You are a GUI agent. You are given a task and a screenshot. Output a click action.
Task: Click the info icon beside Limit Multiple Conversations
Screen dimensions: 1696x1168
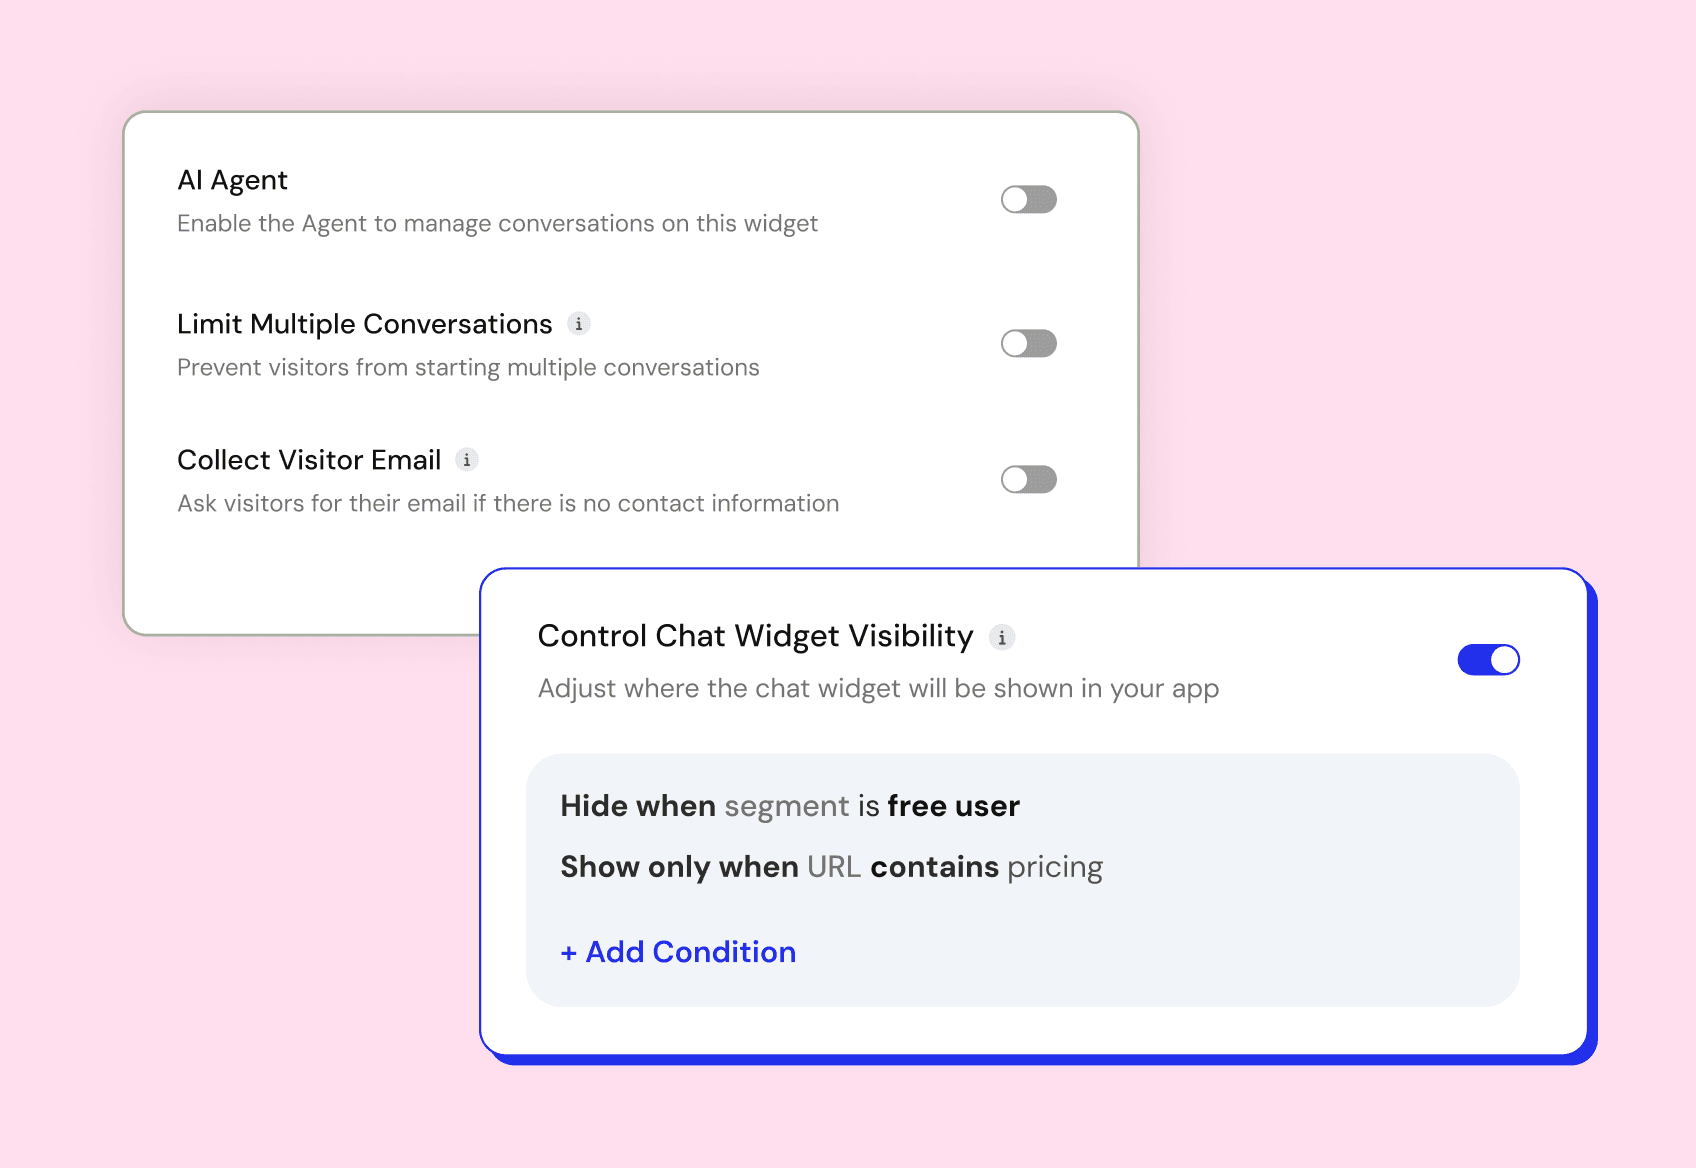click(x=578, y=323)
